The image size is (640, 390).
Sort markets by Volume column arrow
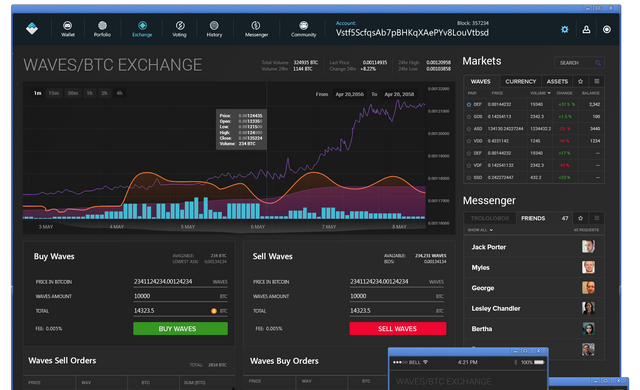[x=549, y=93]
